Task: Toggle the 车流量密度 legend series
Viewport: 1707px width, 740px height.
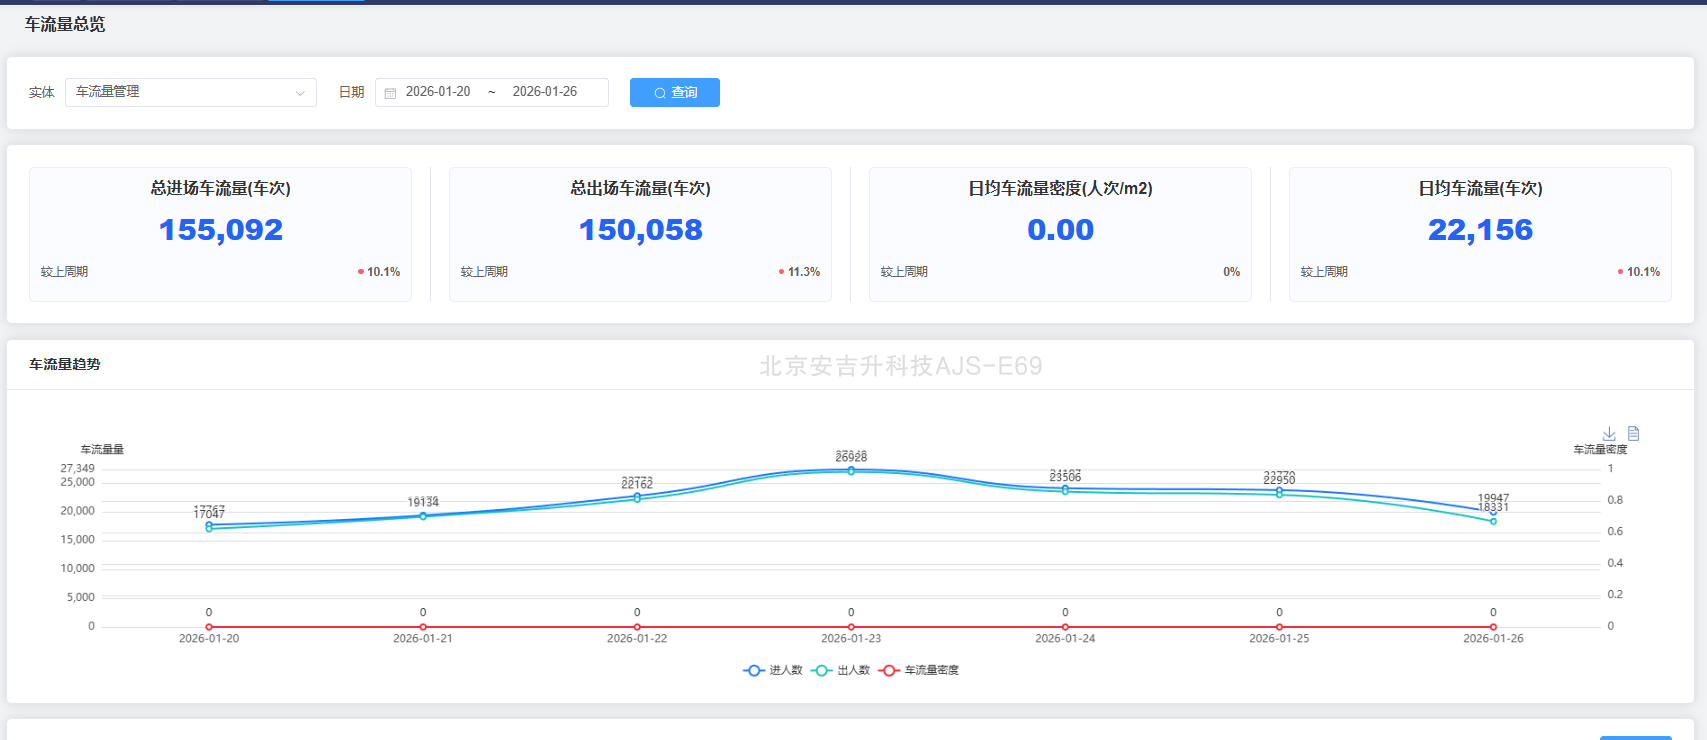Action: pyautogui.click(x=919, y=670)
